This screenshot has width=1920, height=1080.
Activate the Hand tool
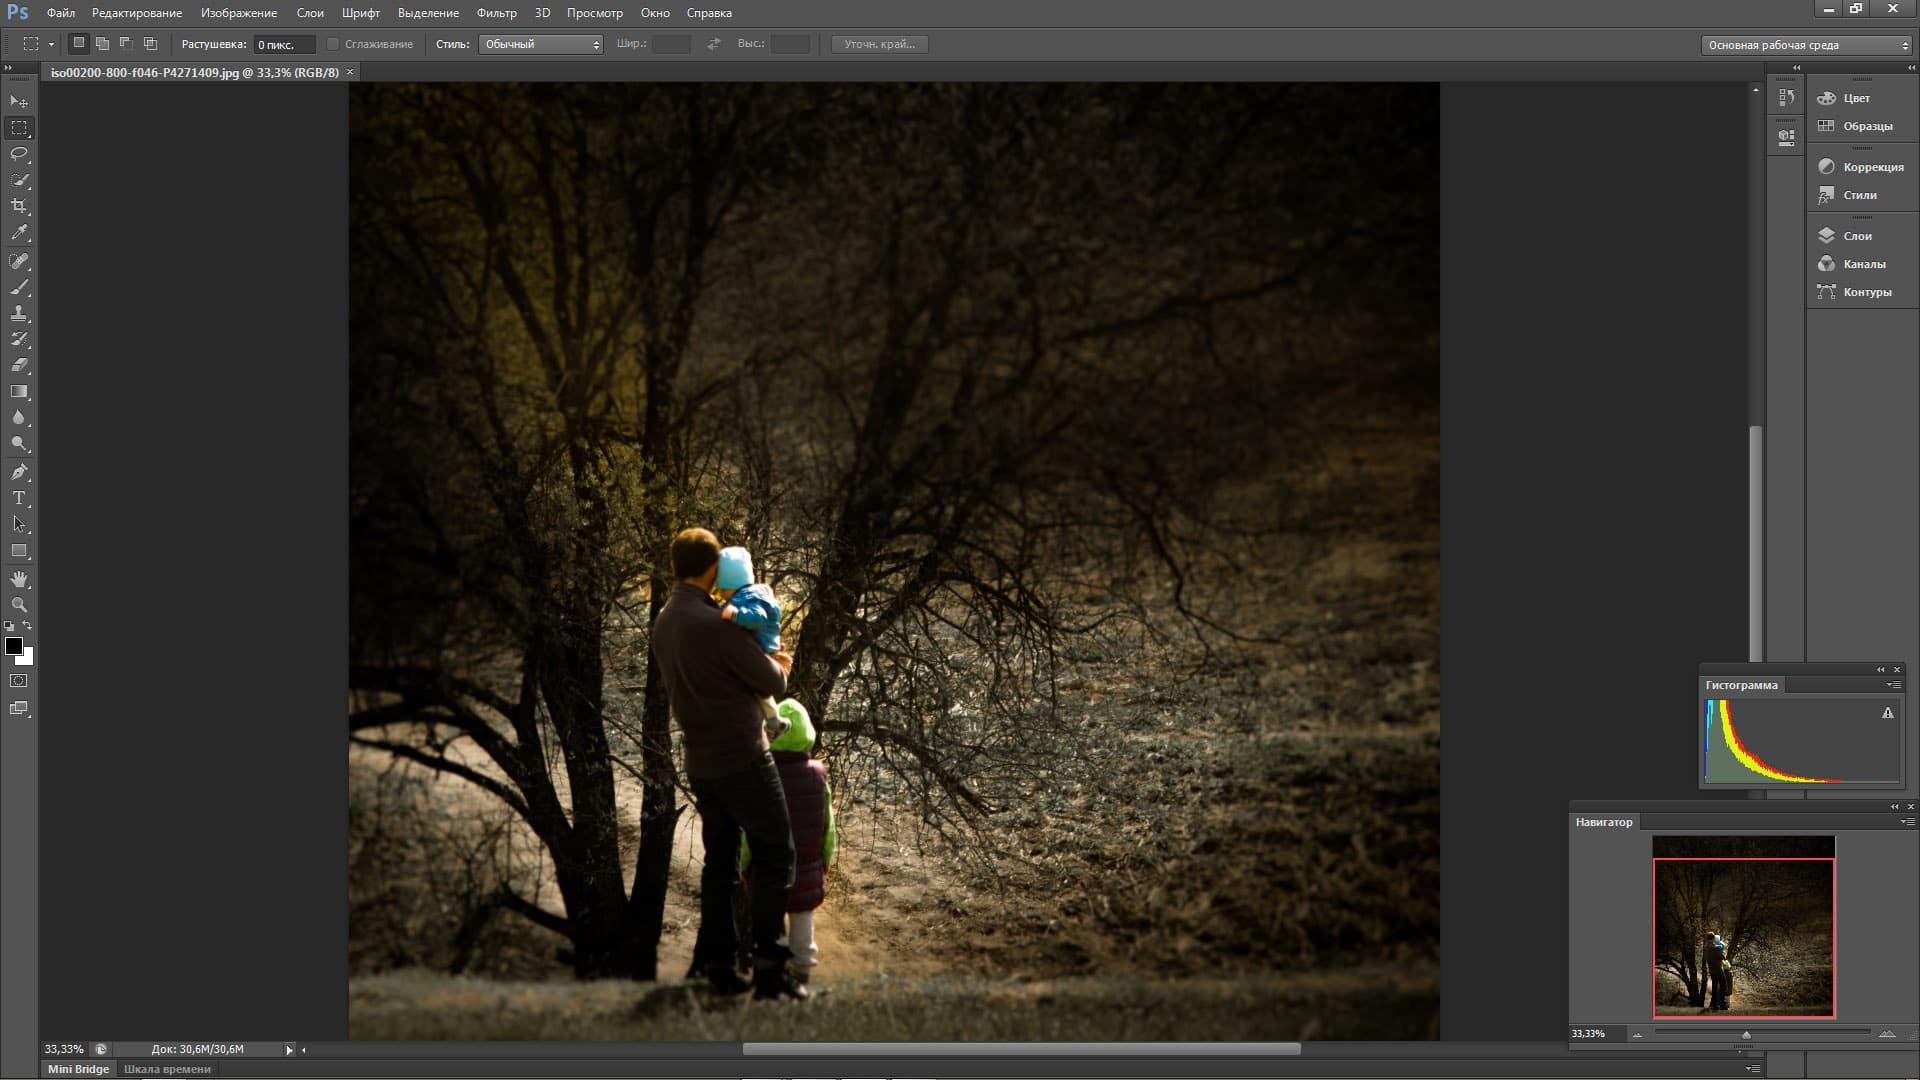pos(19,579)
